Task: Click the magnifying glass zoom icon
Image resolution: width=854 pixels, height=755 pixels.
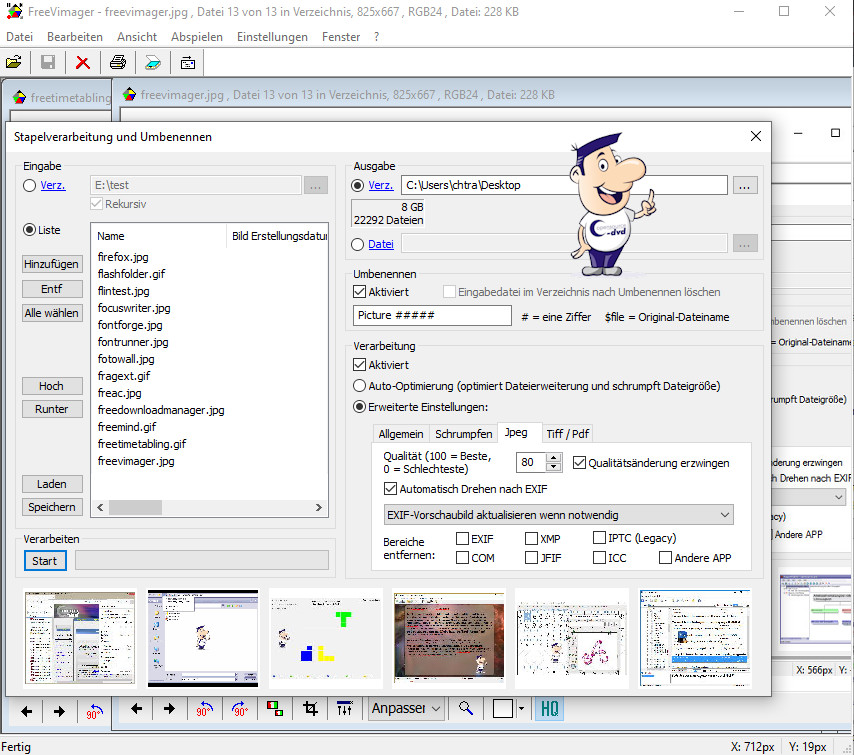Action: (466, 709)
